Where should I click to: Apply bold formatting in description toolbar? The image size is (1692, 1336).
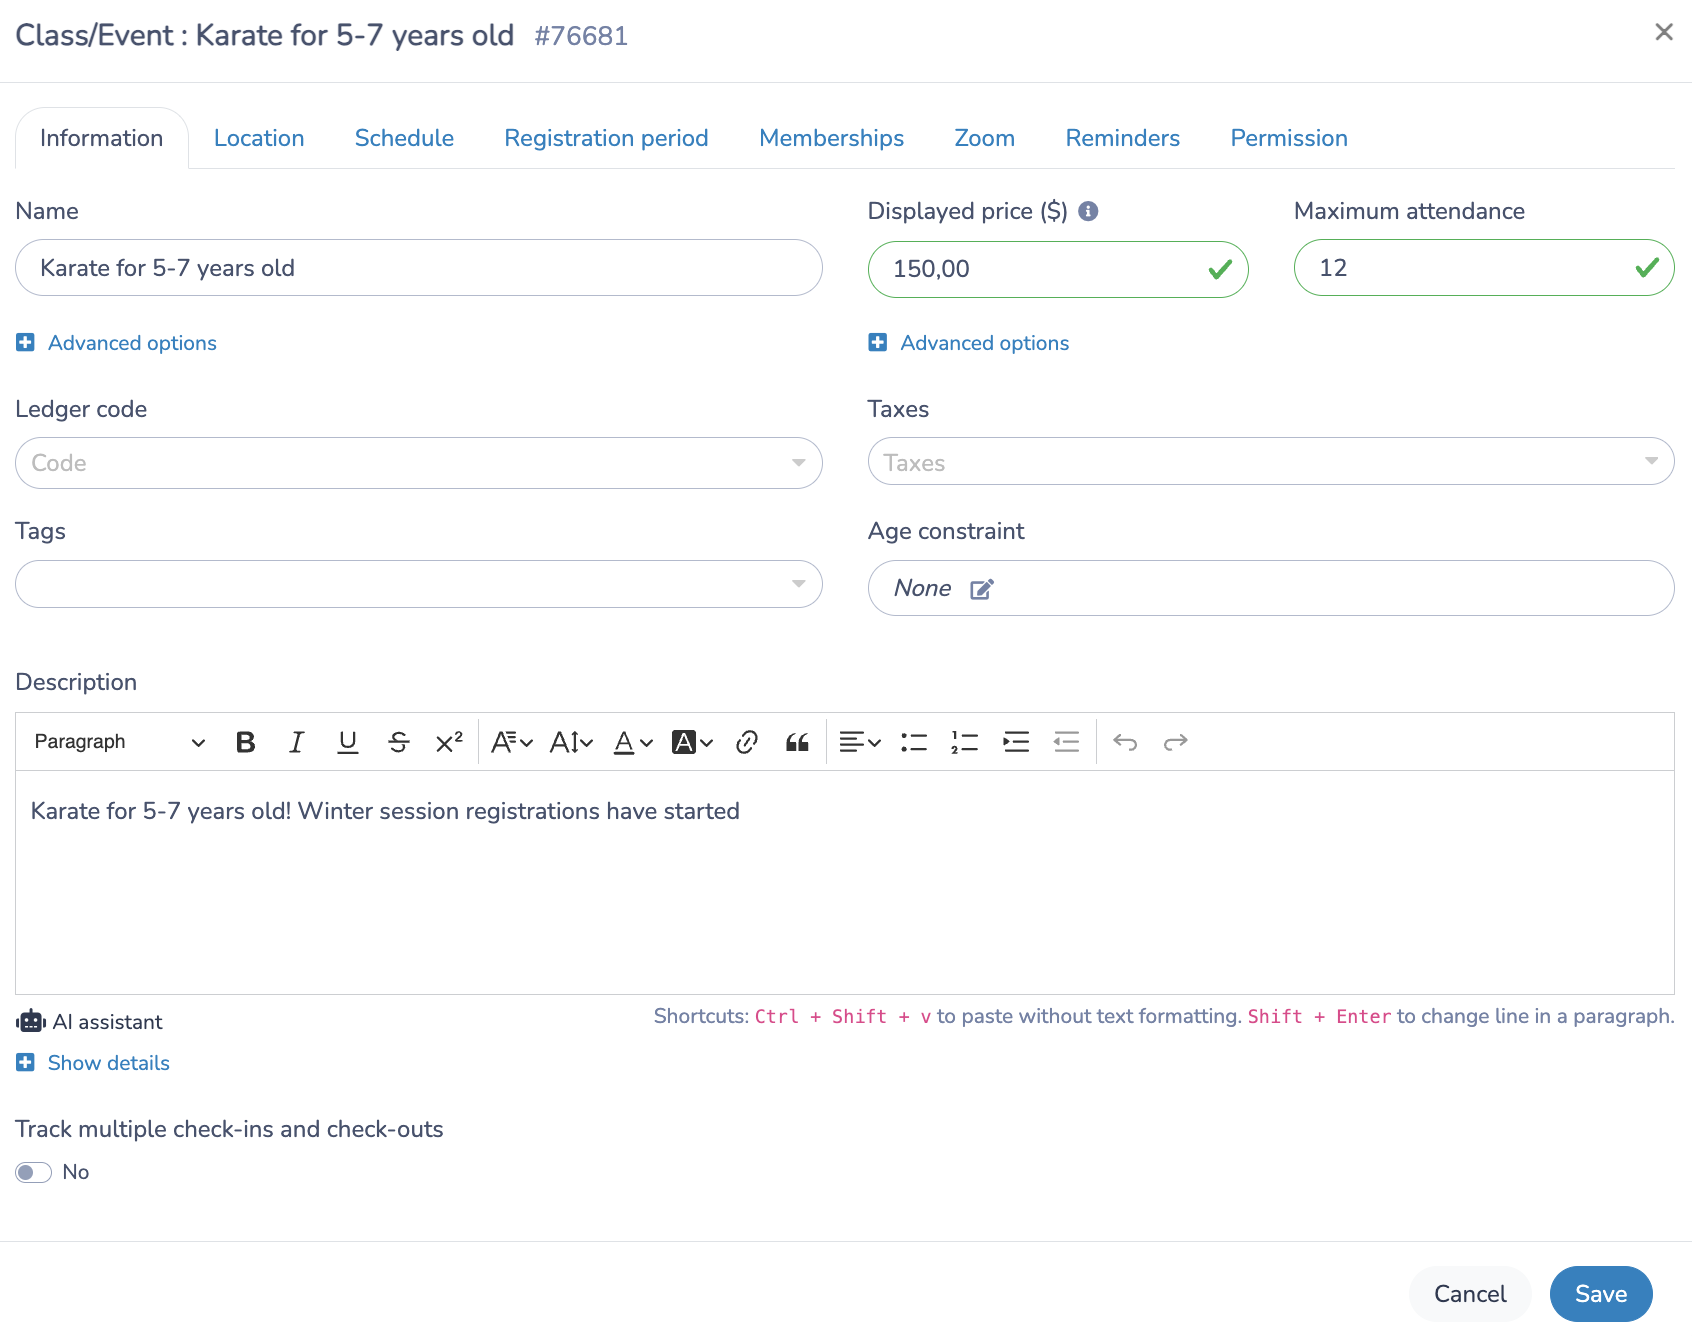(x=245, y=742)
